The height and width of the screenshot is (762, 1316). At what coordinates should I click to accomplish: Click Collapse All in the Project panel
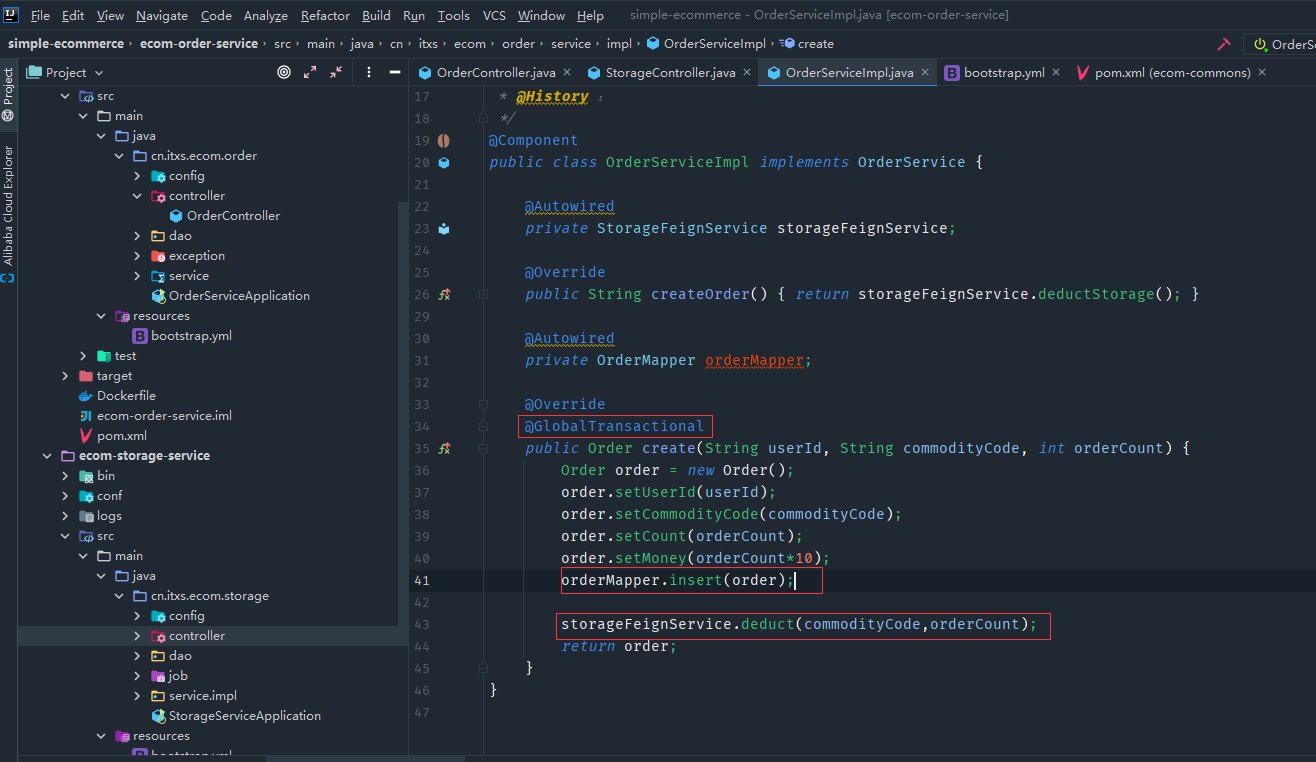pyautogui.click(x=335, y=72)
